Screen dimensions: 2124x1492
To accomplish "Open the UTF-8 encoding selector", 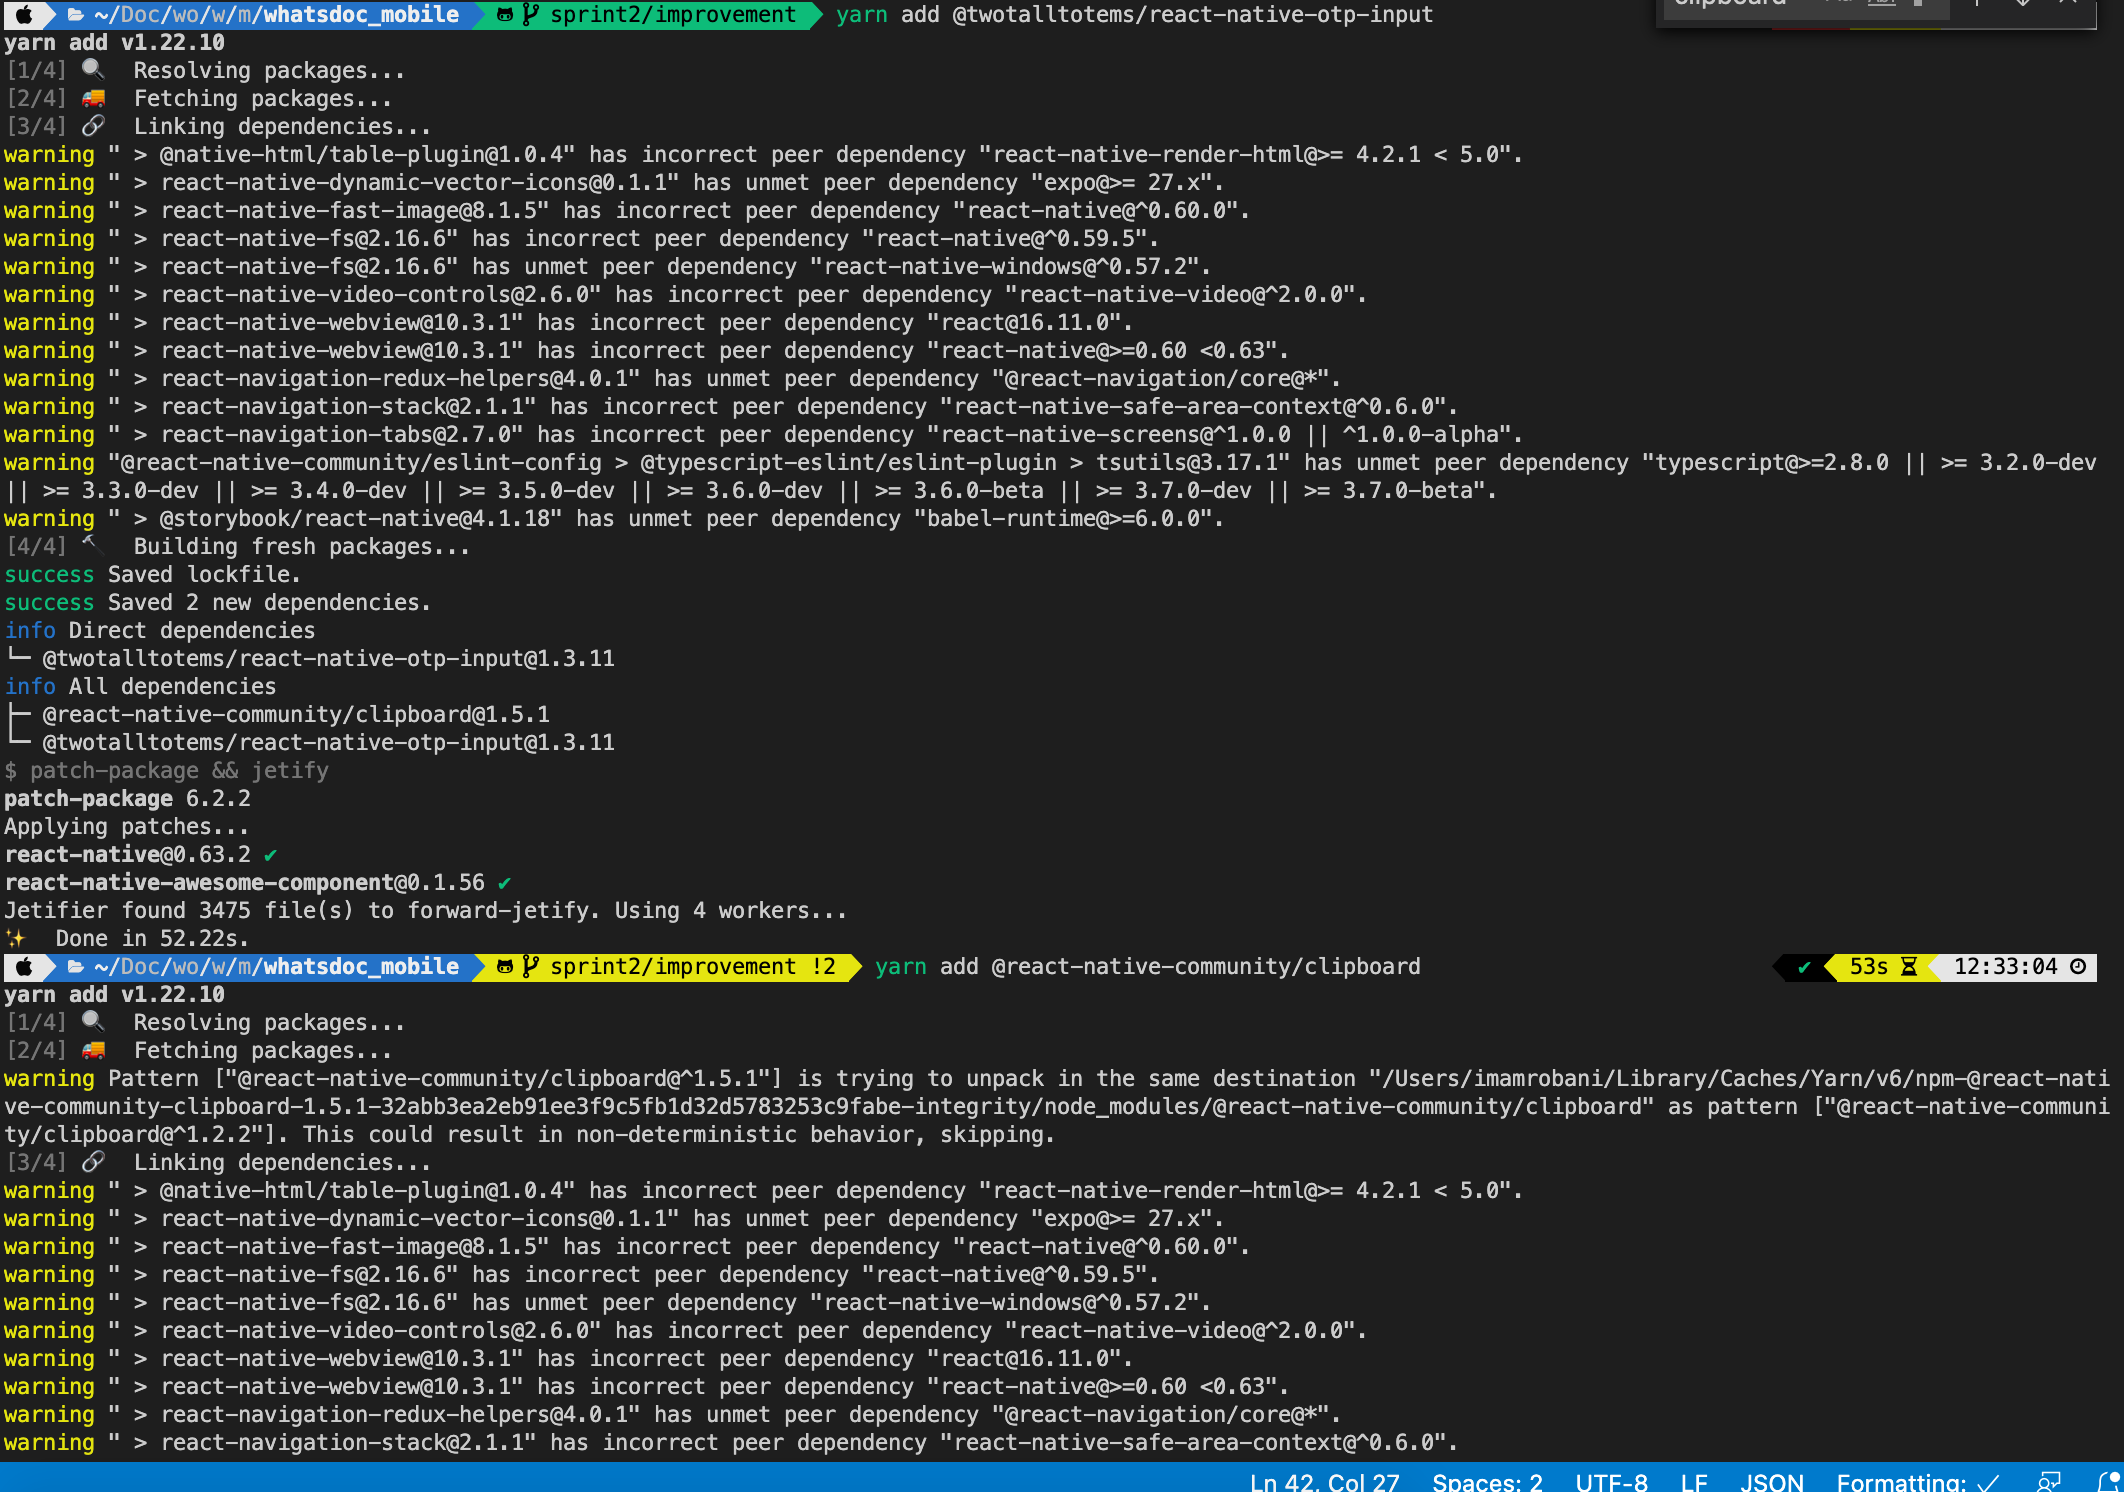I will pos(1611,1481).
